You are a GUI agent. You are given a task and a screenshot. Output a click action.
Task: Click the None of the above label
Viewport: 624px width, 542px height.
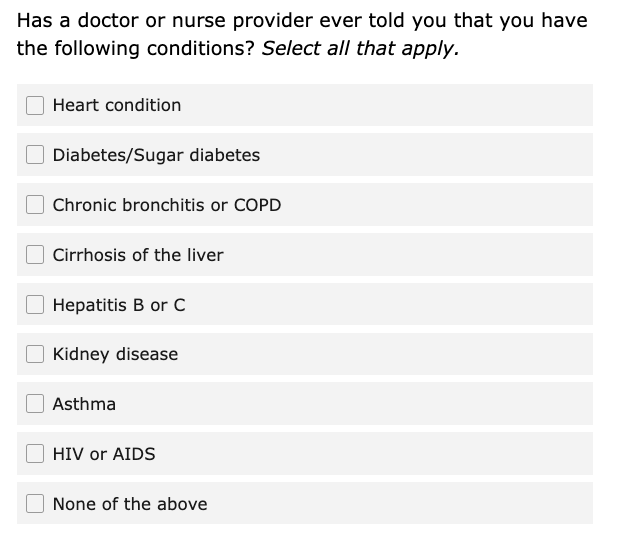[x=130, y=504]
